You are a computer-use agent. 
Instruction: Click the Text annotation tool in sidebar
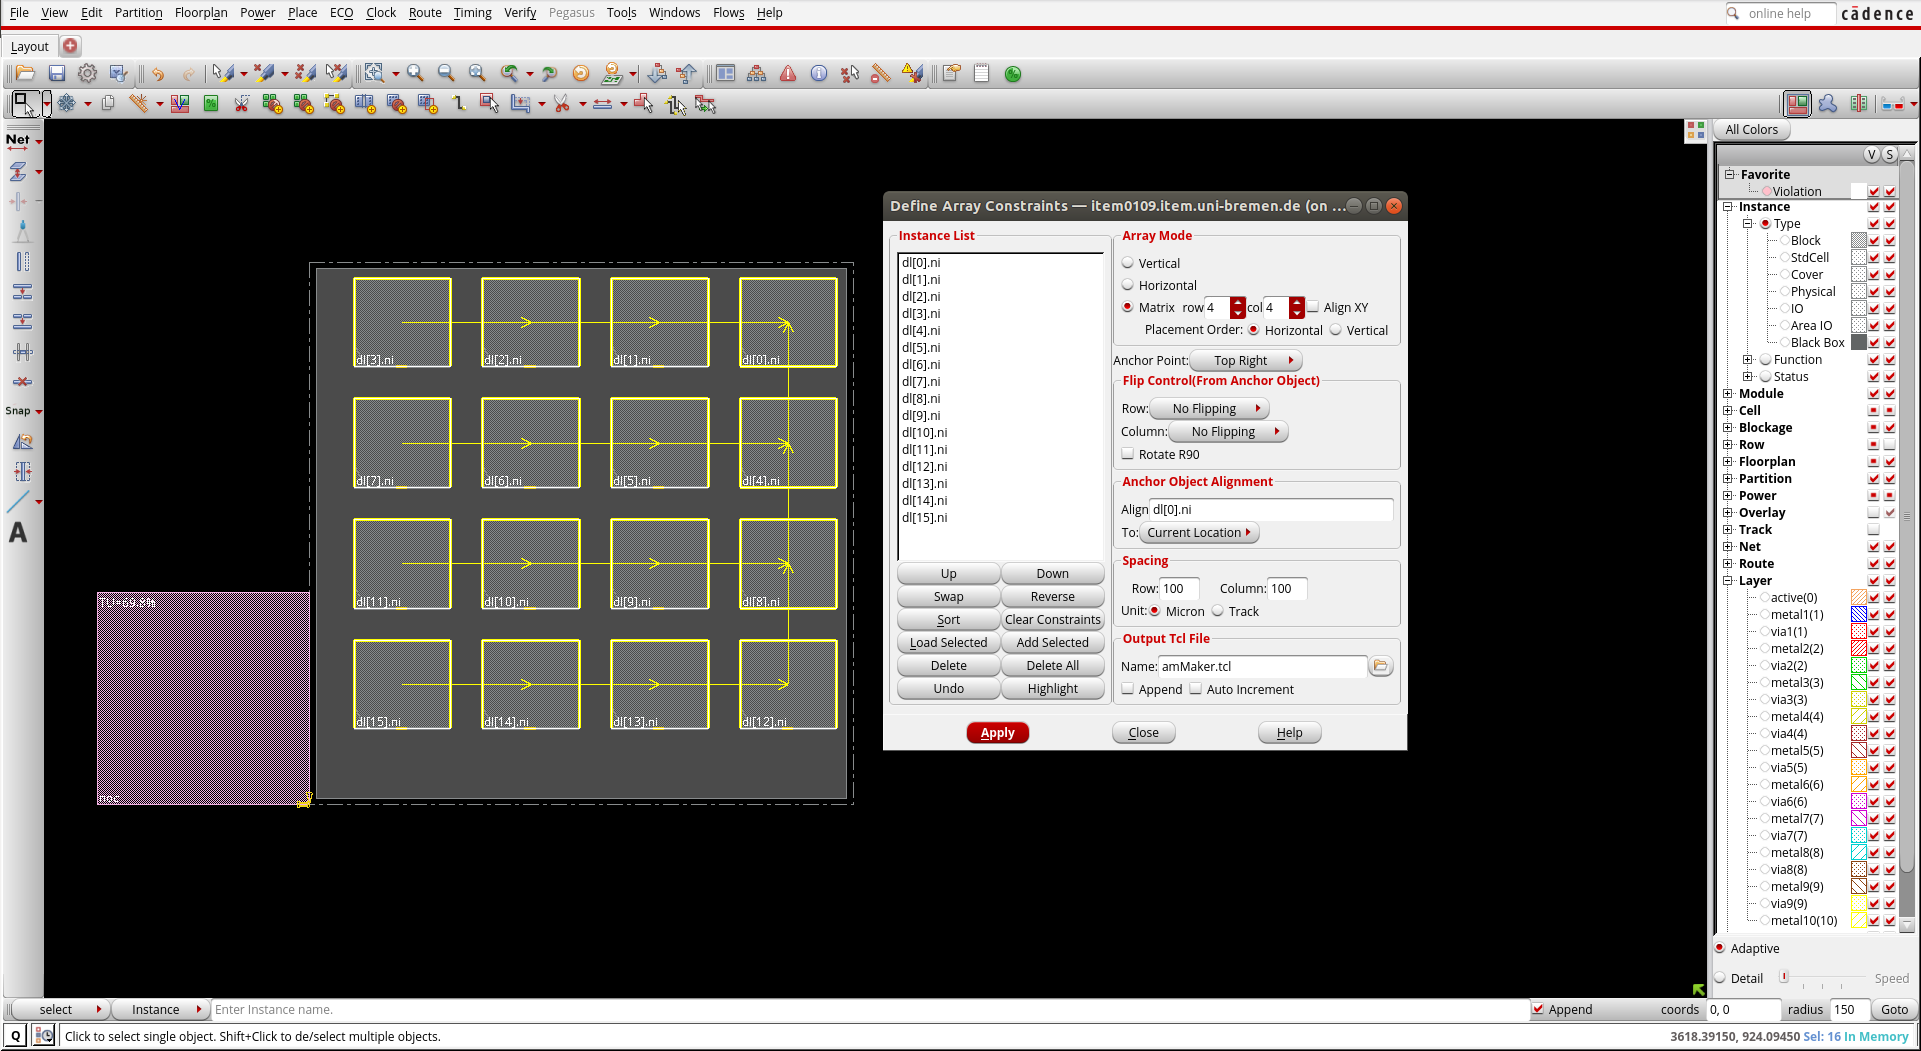tap(18, 533)
